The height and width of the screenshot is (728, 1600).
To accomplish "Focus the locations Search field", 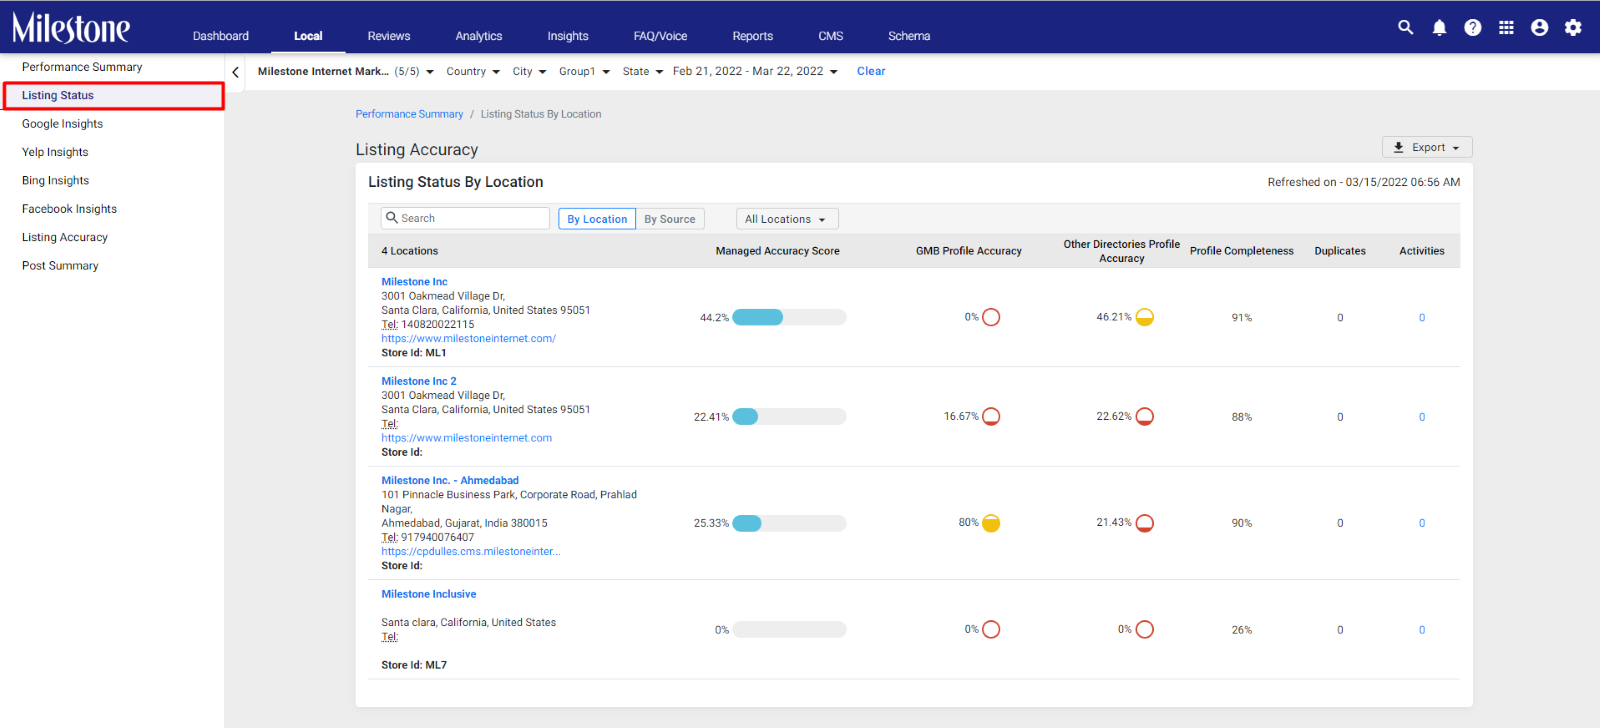I will 465,218.
